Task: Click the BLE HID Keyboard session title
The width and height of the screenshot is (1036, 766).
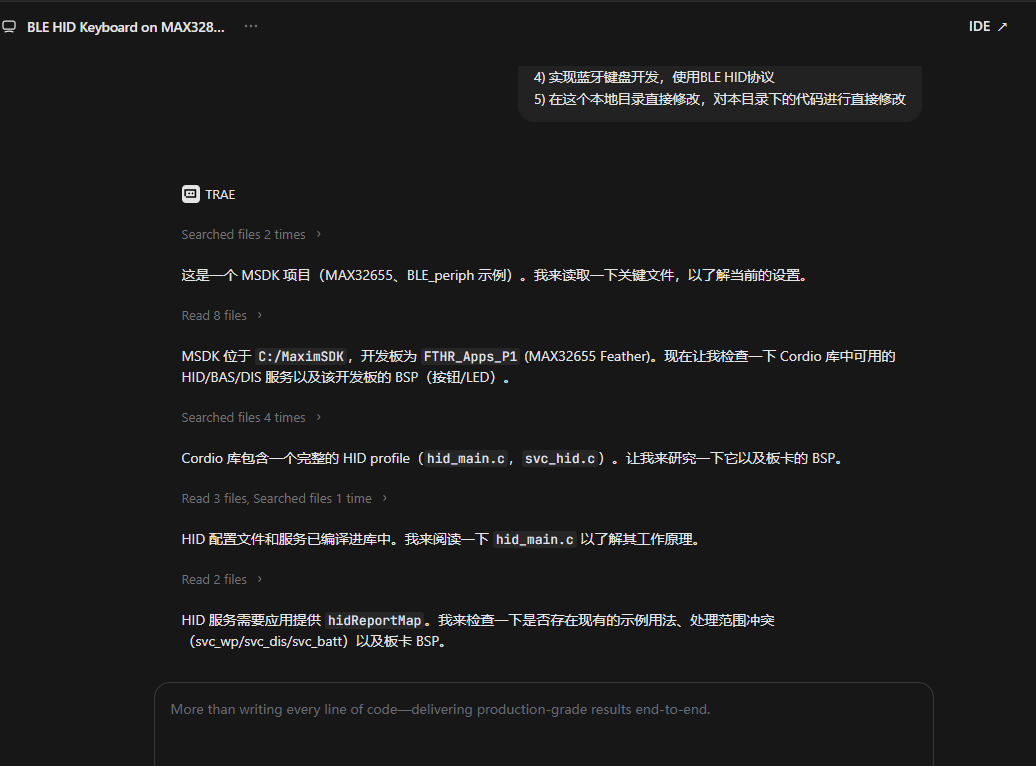Action: 126,27
